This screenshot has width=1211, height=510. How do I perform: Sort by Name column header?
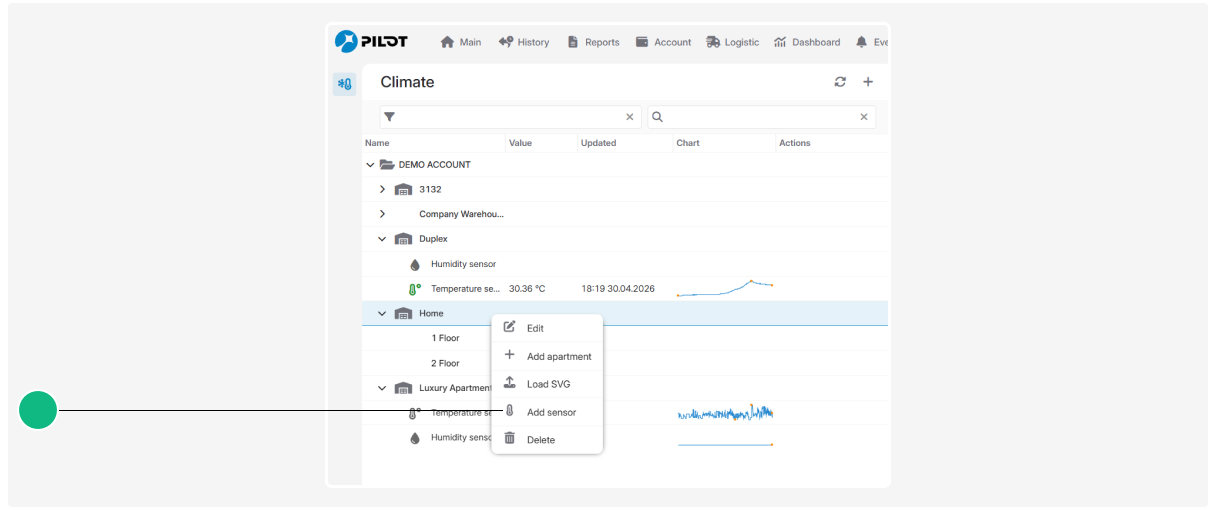(377, 143)
